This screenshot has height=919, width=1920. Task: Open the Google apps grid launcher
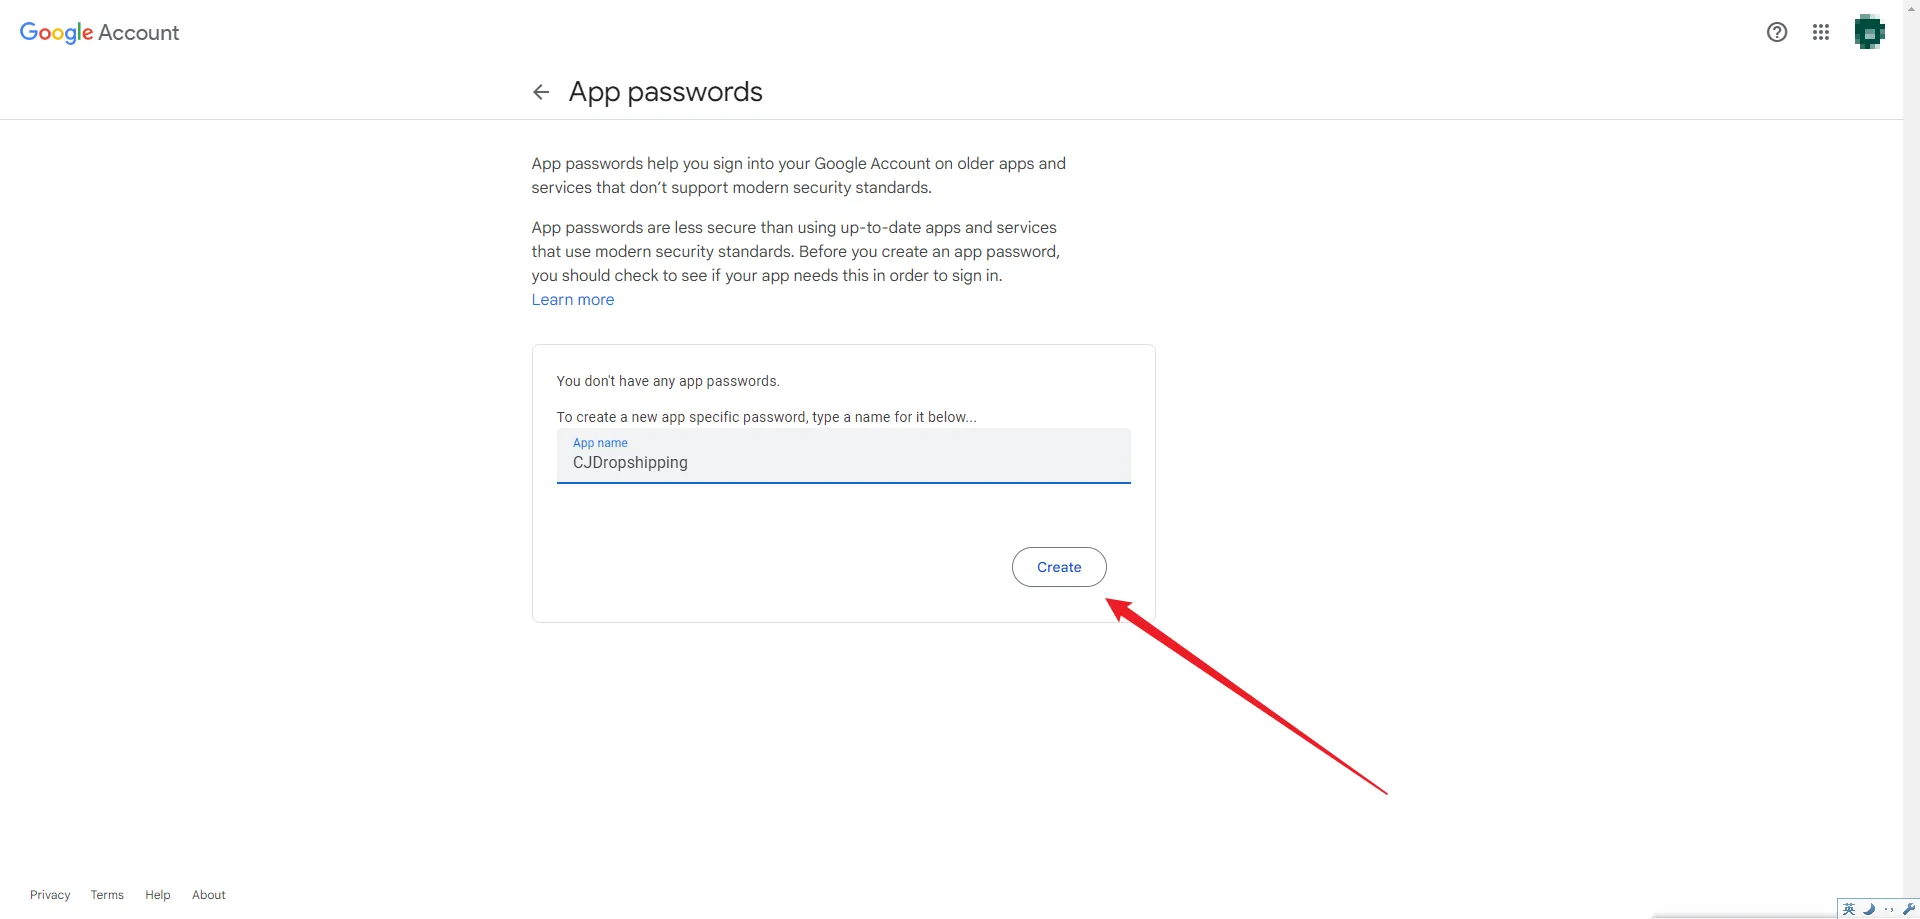point(1821,32)
